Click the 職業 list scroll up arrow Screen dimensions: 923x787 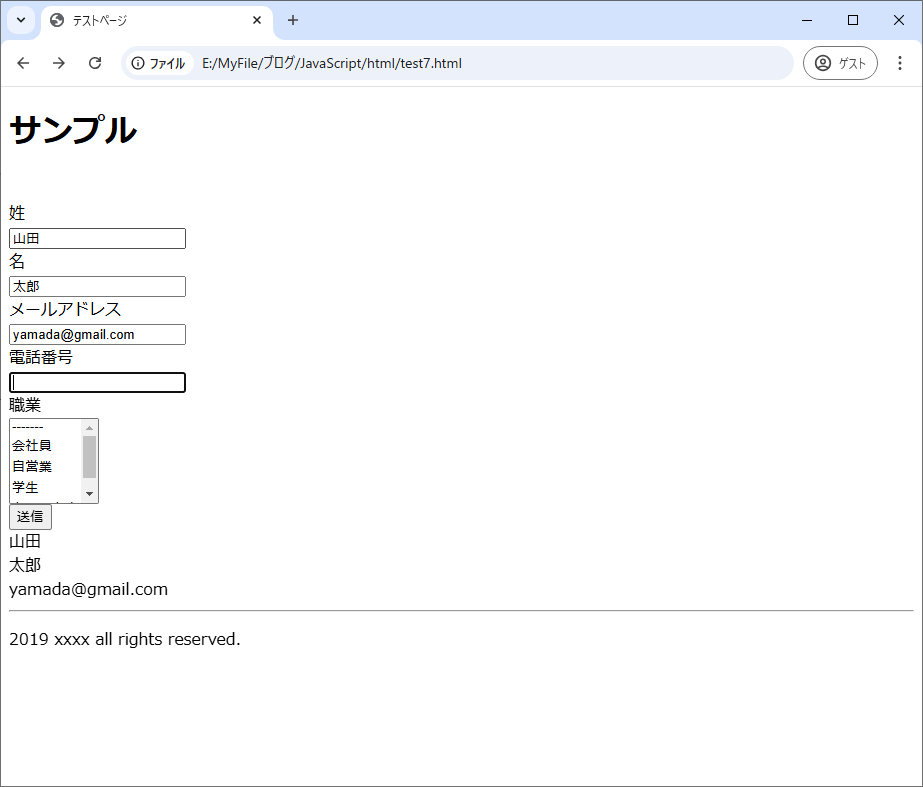[89, 427]
